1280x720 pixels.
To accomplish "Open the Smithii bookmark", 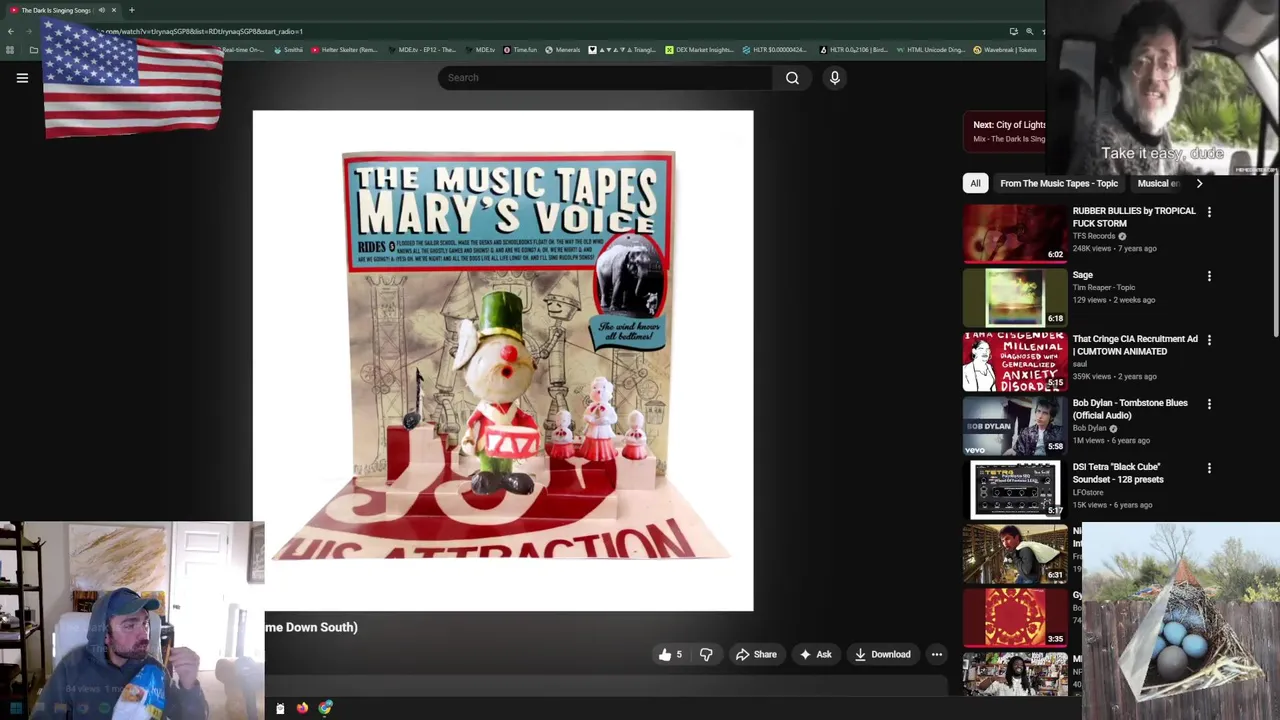I will [289, 50].
